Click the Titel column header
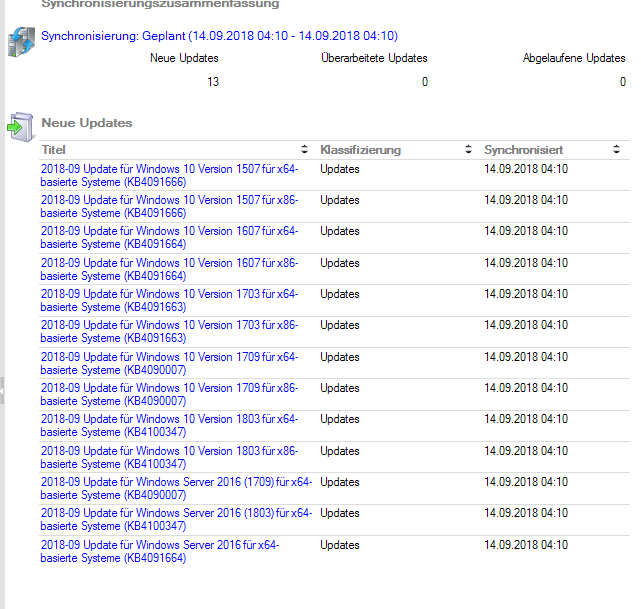Viewport: 641px width, 609px height. pos(54,150)
